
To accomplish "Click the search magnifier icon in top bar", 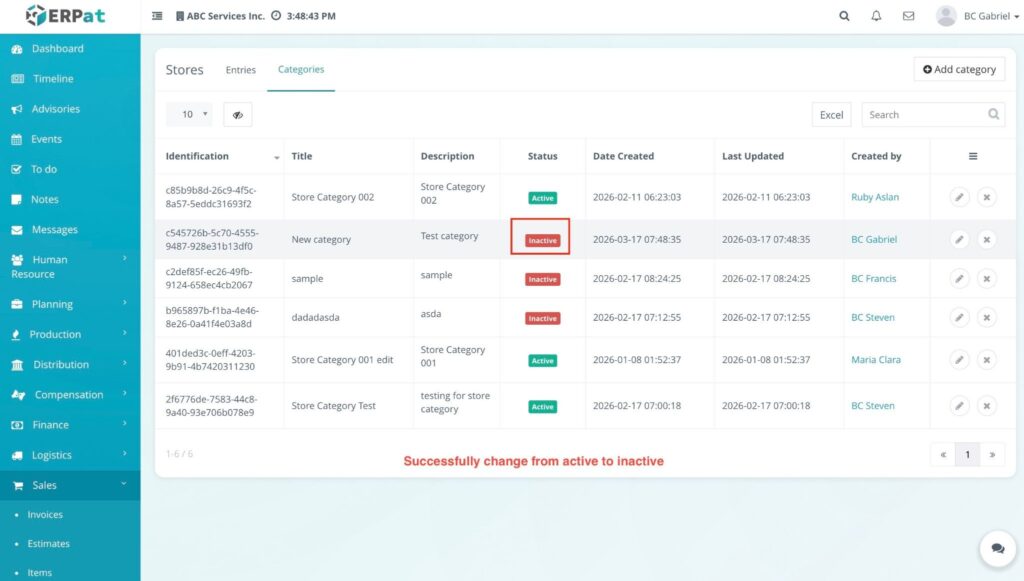I will 845,16.
